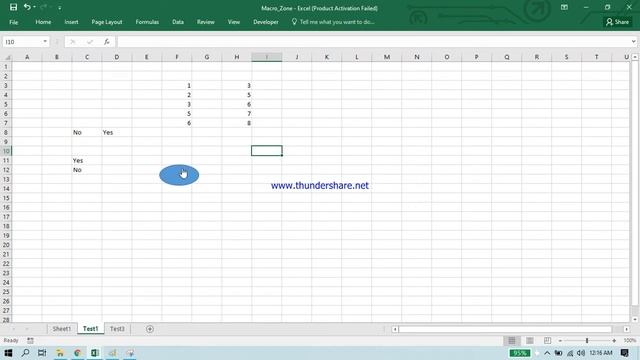Click the zoom slider handle
Image resolution: width=640 pixels, height=360 pixels.
point(587,340)
